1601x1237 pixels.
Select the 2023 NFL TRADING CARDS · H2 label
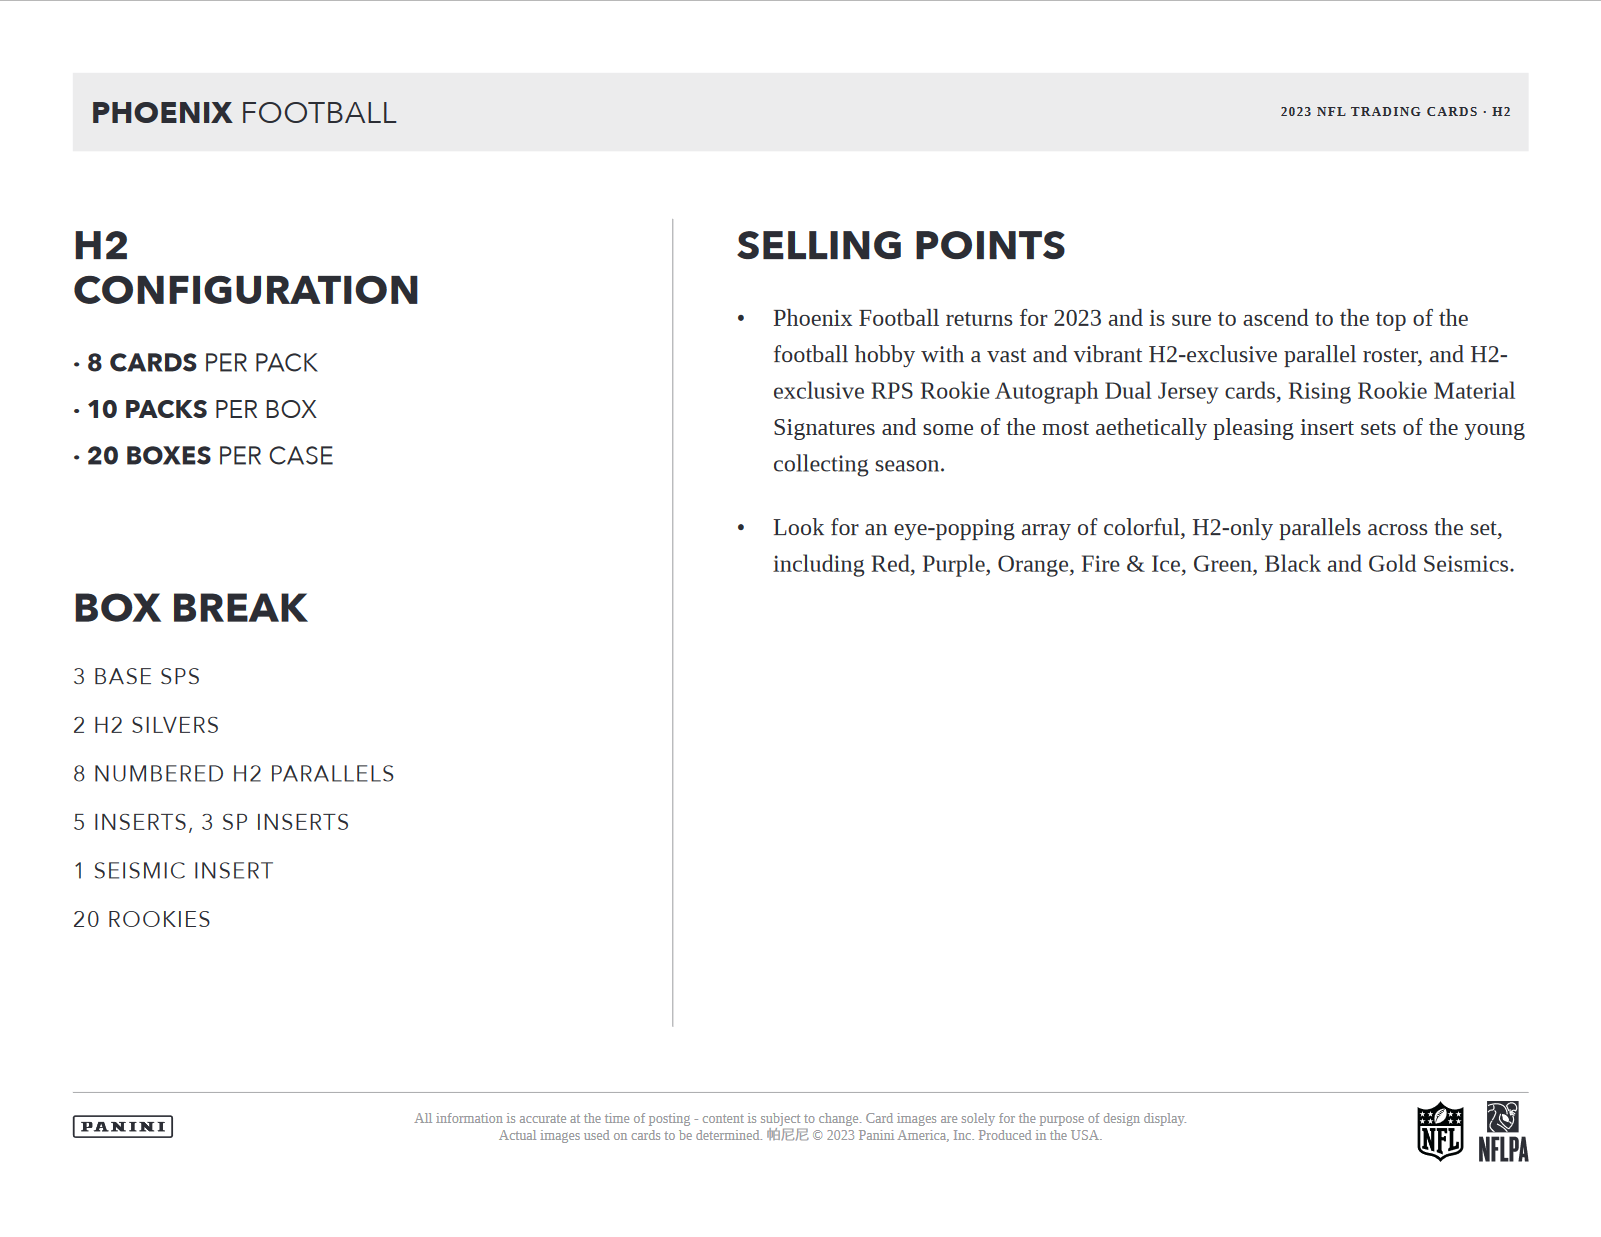[x=1395, y=112]
